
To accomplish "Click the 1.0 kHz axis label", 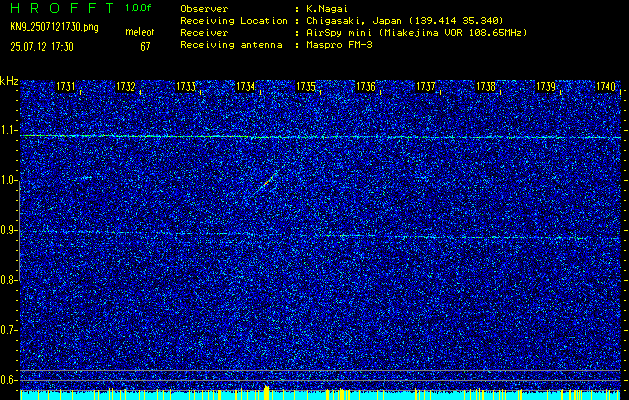I will [x=9, y=180].
